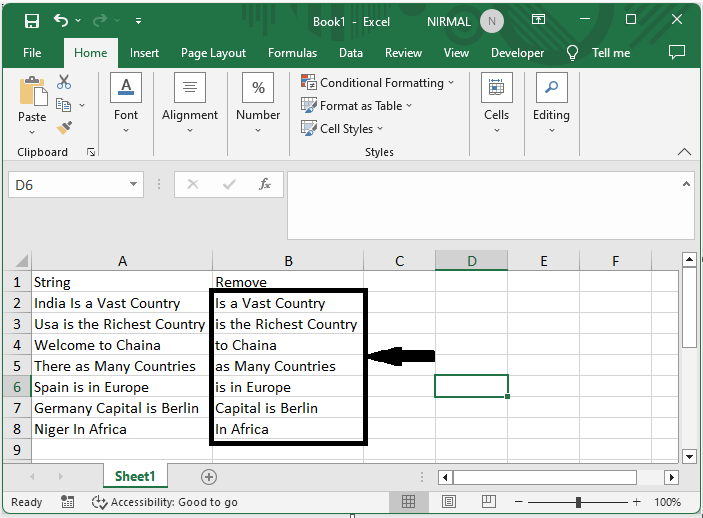Cut selection with the scissors icon
Screen dimensions: 703x518
click(x=64, y=82)
